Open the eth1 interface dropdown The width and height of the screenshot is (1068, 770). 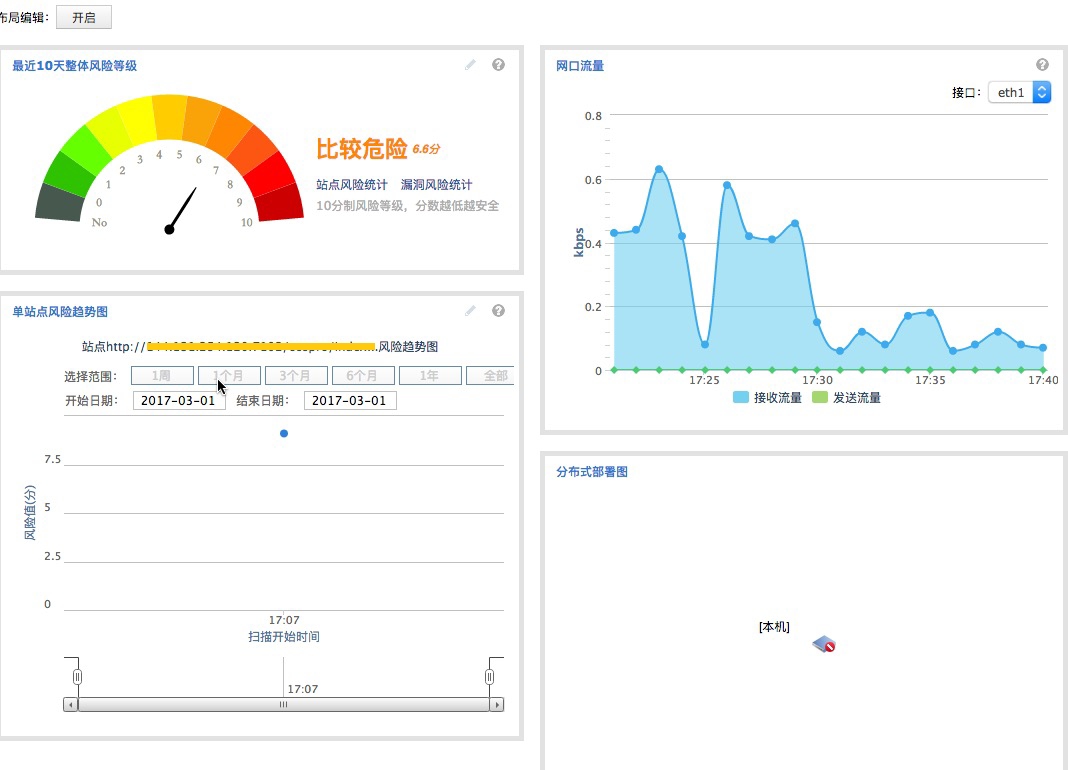pyautogui.click(x=1020, y=92)
